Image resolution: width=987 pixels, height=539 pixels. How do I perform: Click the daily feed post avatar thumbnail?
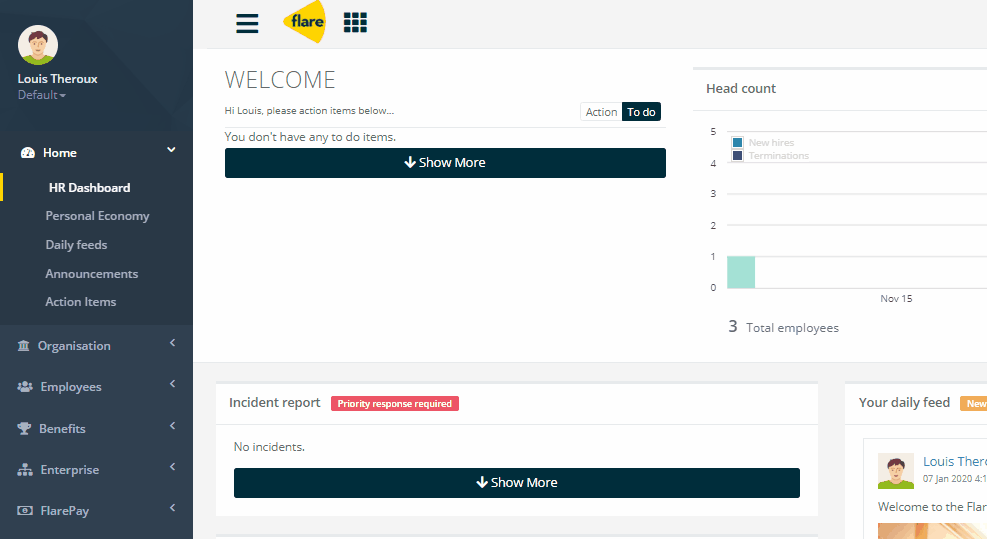(896, 470)
